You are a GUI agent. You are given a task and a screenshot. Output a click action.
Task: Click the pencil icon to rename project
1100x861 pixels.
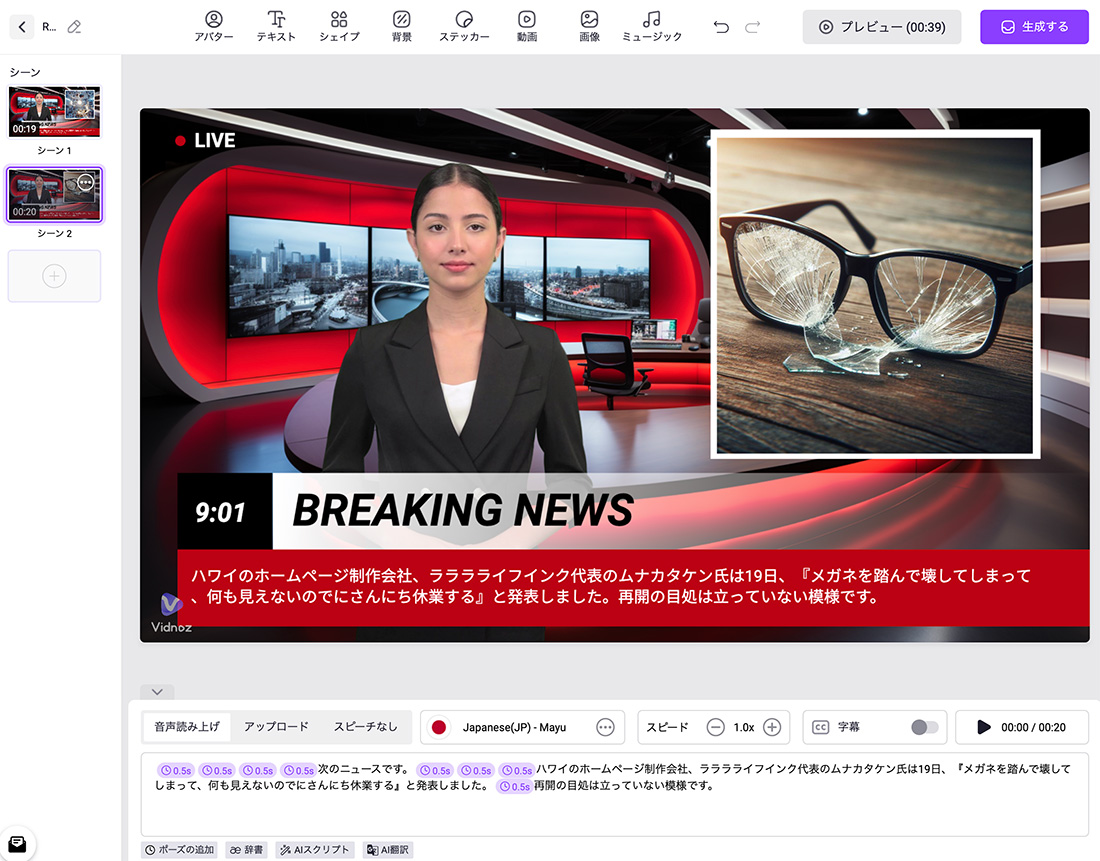[x=74, y=27]
